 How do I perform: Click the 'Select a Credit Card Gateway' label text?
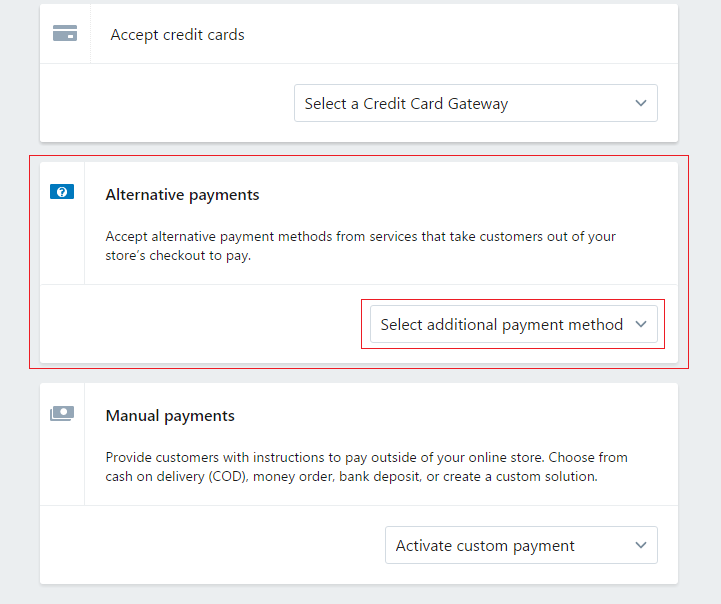click(406, 104)
